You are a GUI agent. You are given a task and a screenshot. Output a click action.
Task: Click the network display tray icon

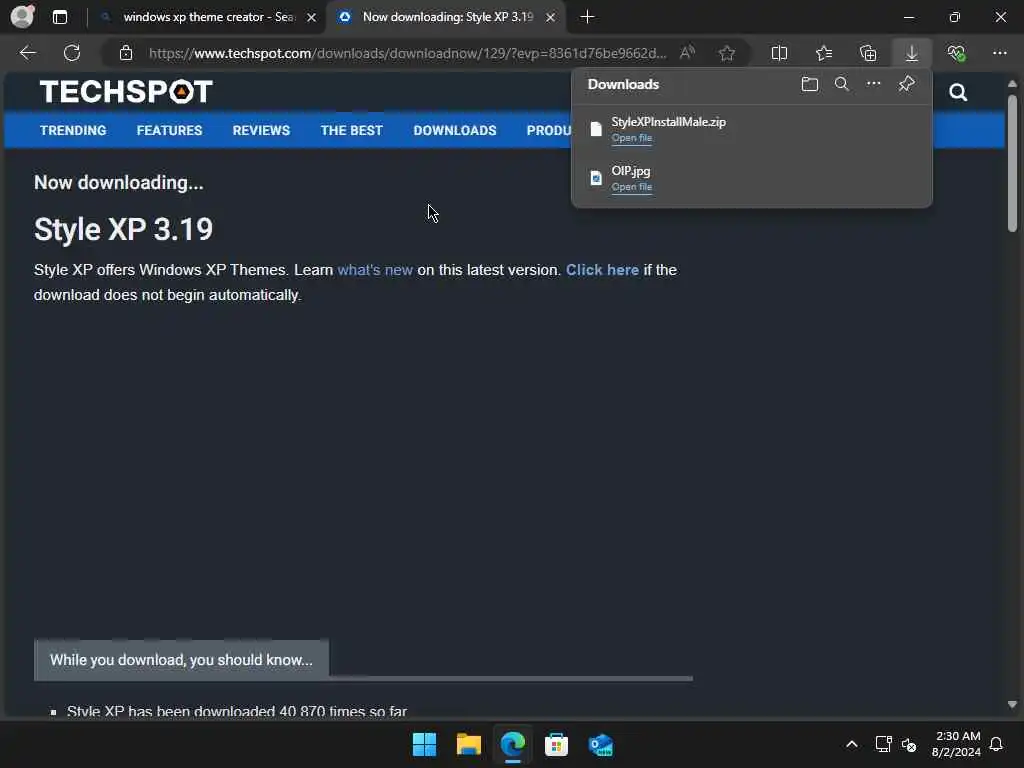[x=883, y=744]
